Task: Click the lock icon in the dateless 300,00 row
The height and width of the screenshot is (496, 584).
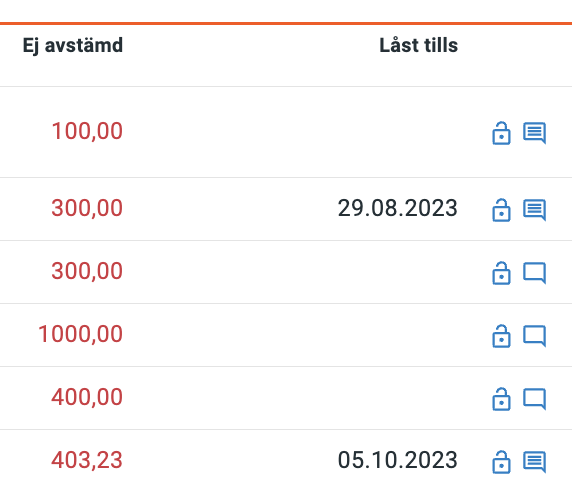Action: 501,273
